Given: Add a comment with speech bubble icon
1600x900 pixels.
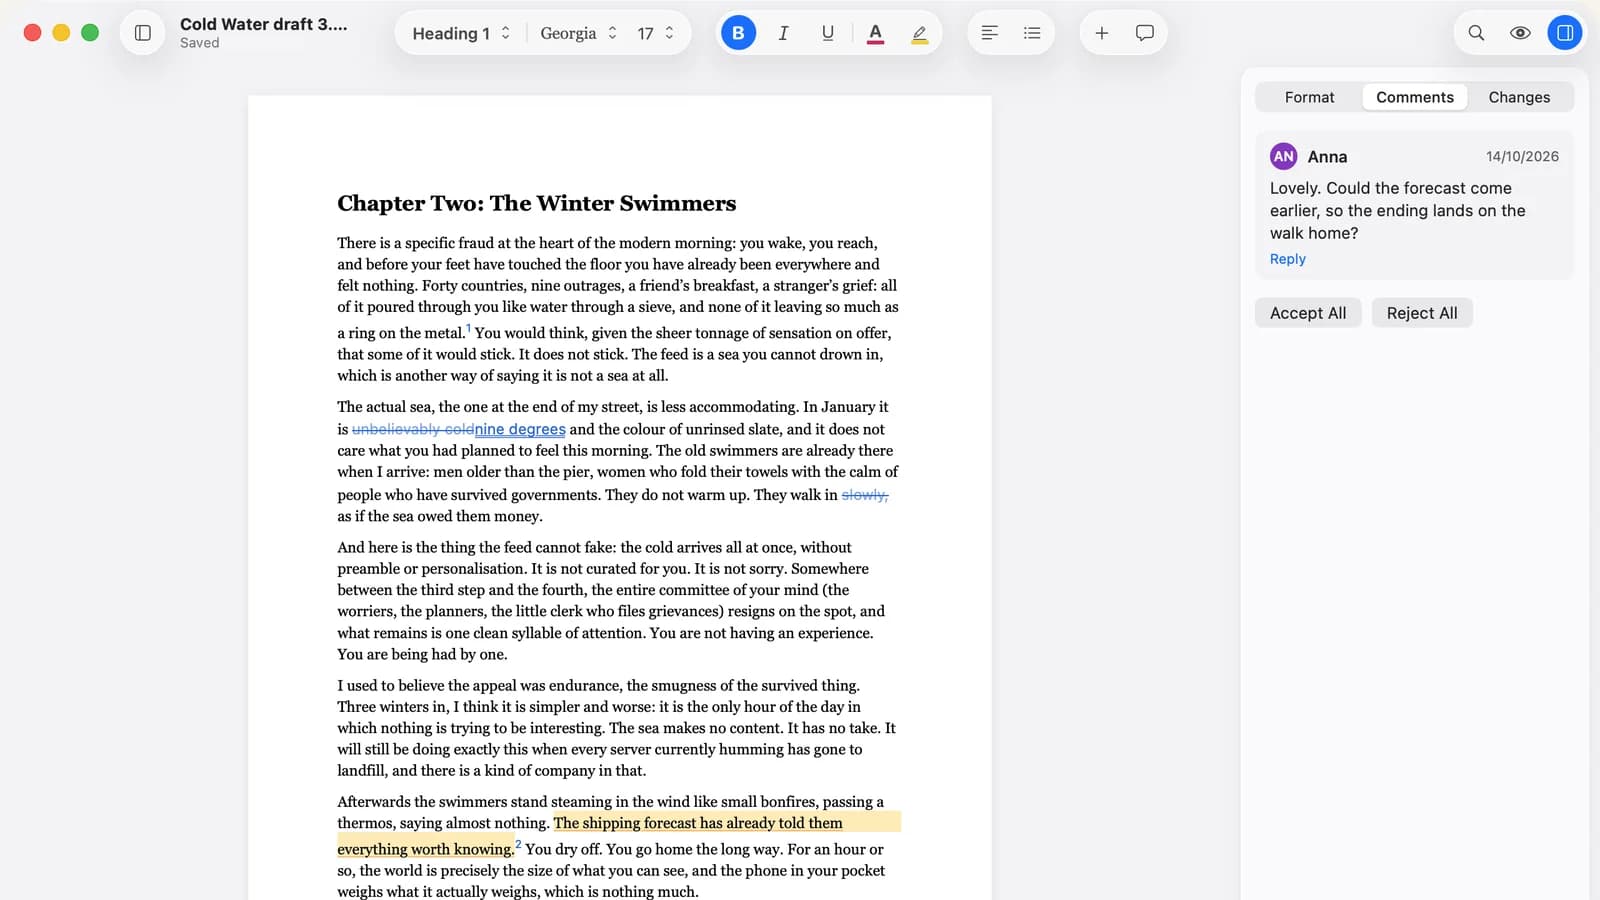Looking at the screenshot, I should coord(1145,33).
